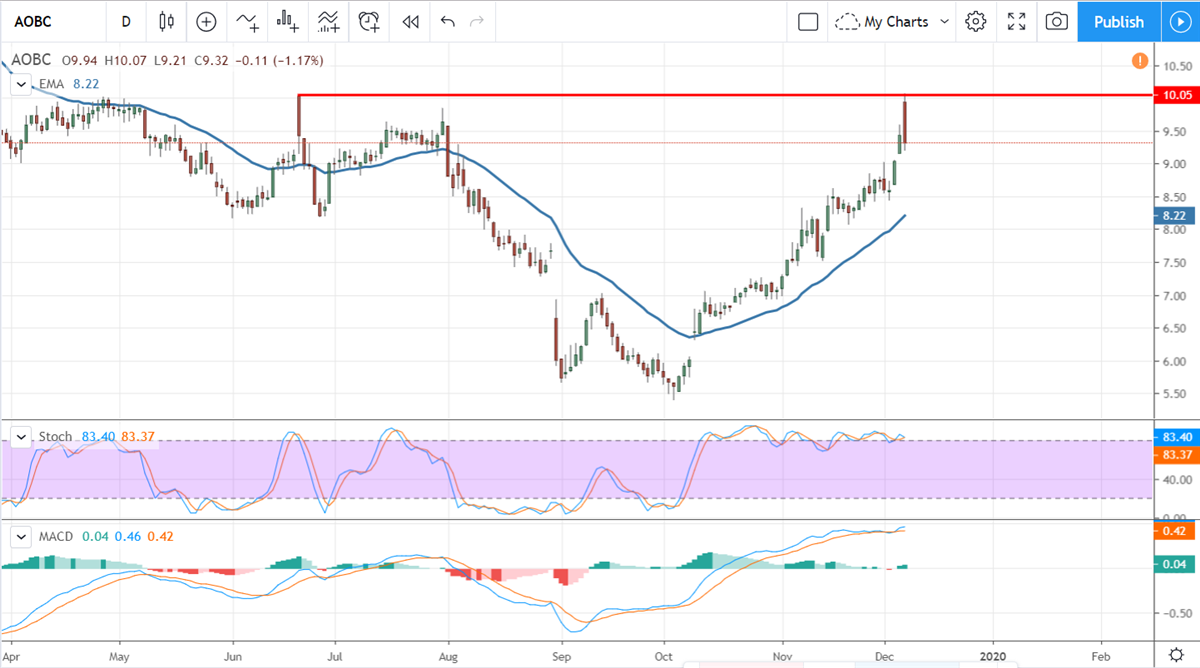Screen dimensions: 1200x668
Task: Click the red 10.05 price line label
Action: 1171,95
